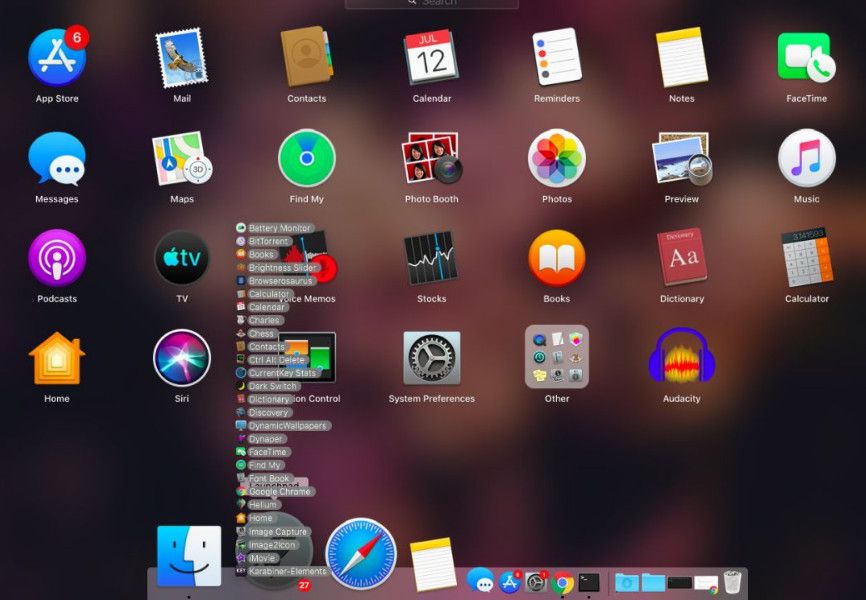Select Battery Monitor in the app list
The image size is (866, 600).
tap(279, 228)
